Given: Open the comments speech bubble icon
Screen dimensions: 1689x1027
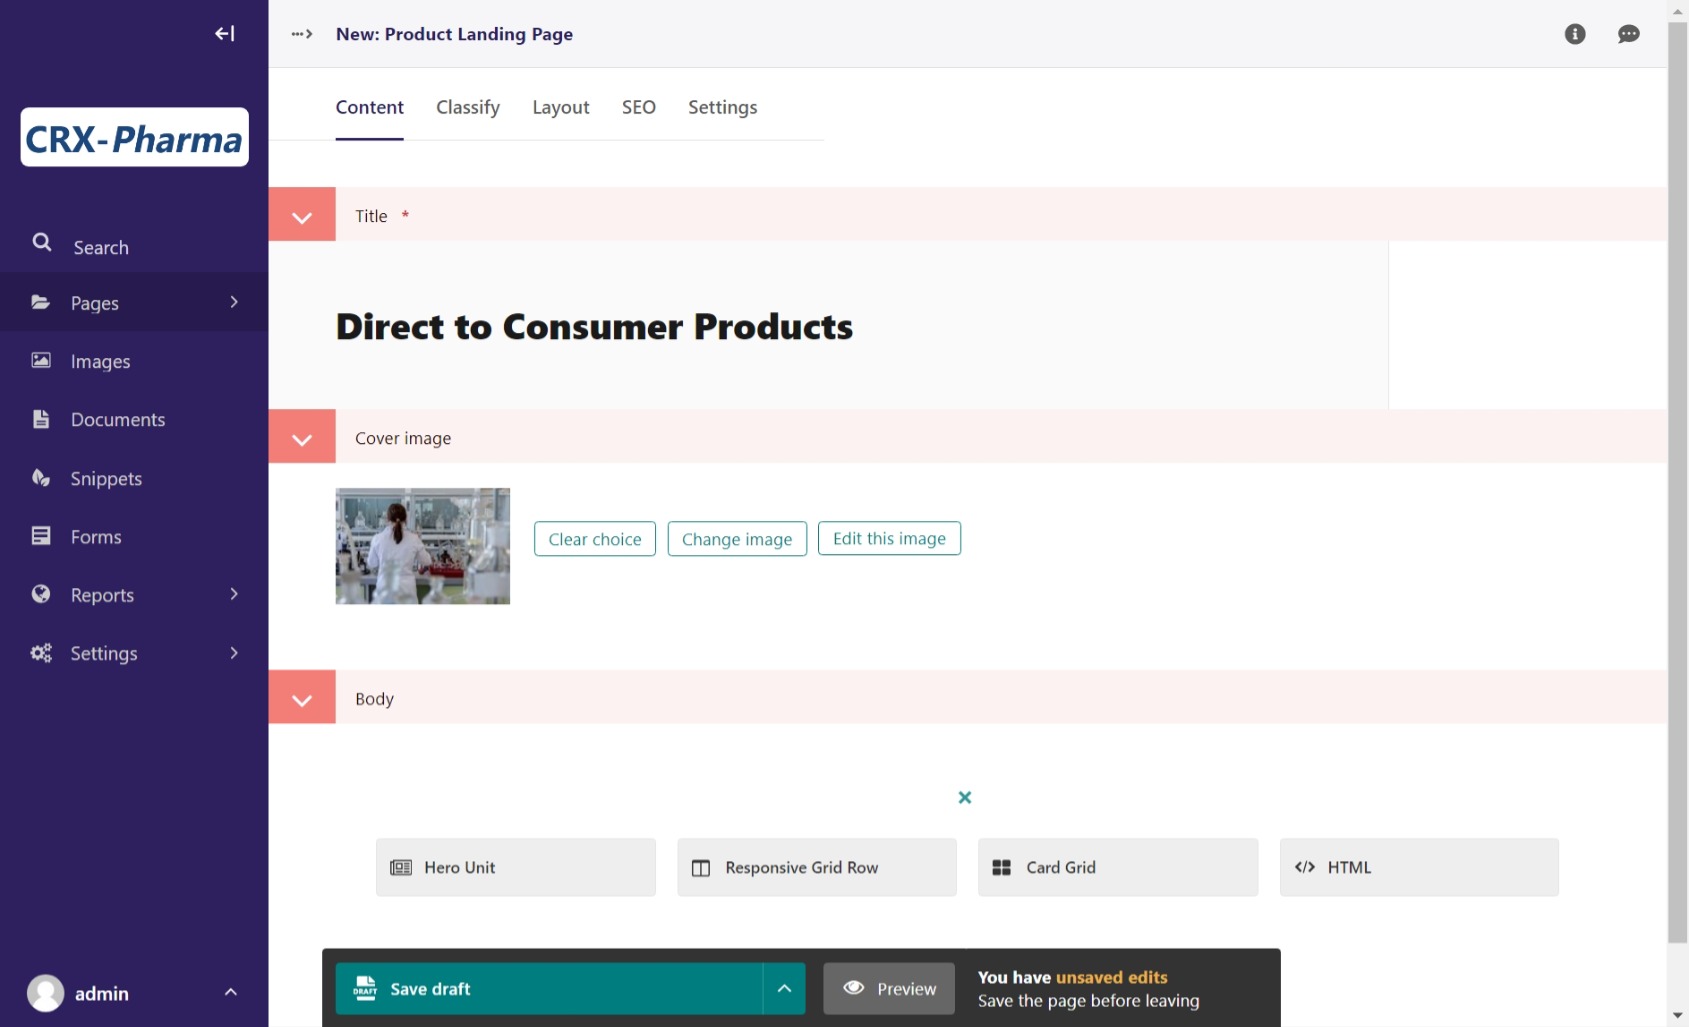Looking at the screenshot, I should [1628, 34].
